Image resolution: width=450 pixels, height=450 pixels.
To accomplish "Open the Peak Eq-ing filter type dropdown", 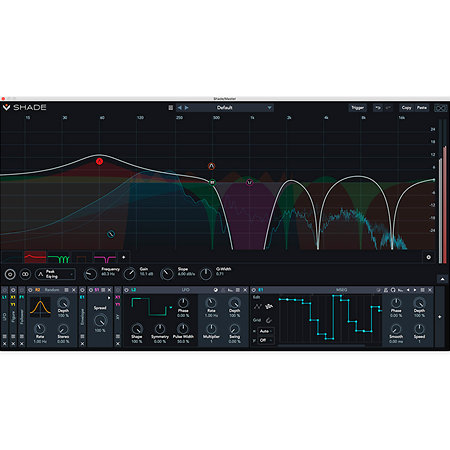I will [x=55, y=274].
